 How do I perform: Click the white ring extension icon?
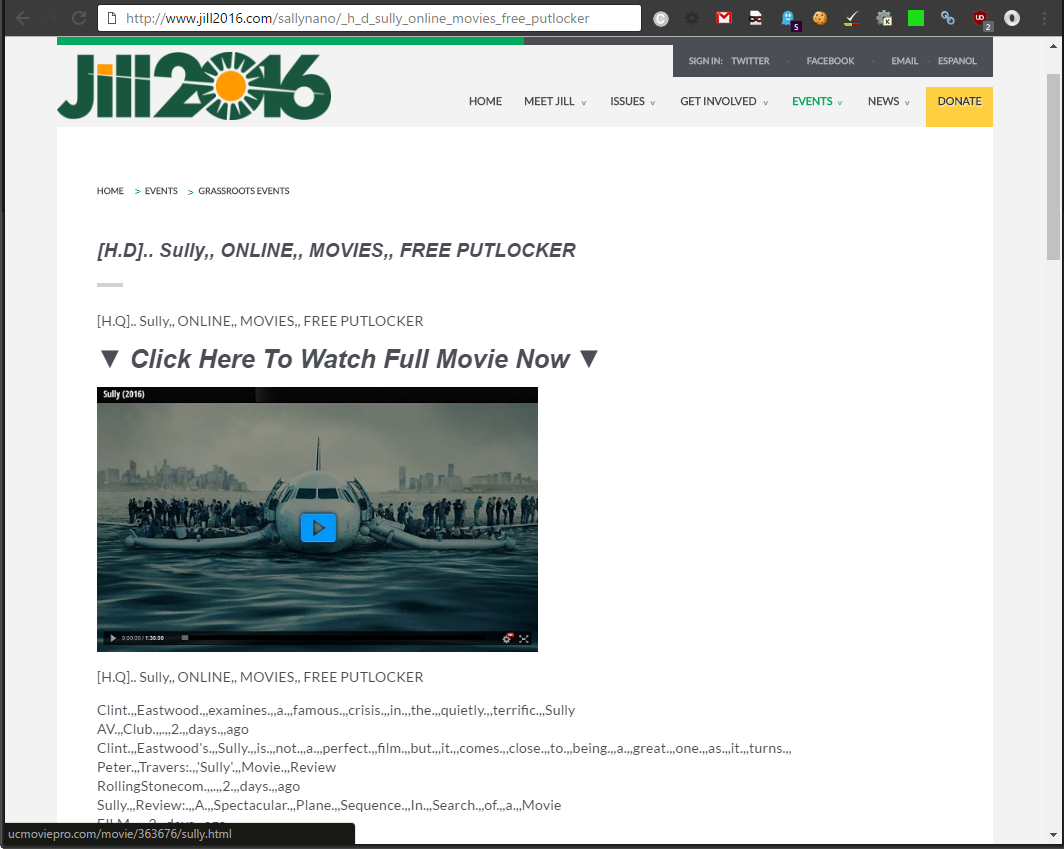click(x=1012, y=18)
